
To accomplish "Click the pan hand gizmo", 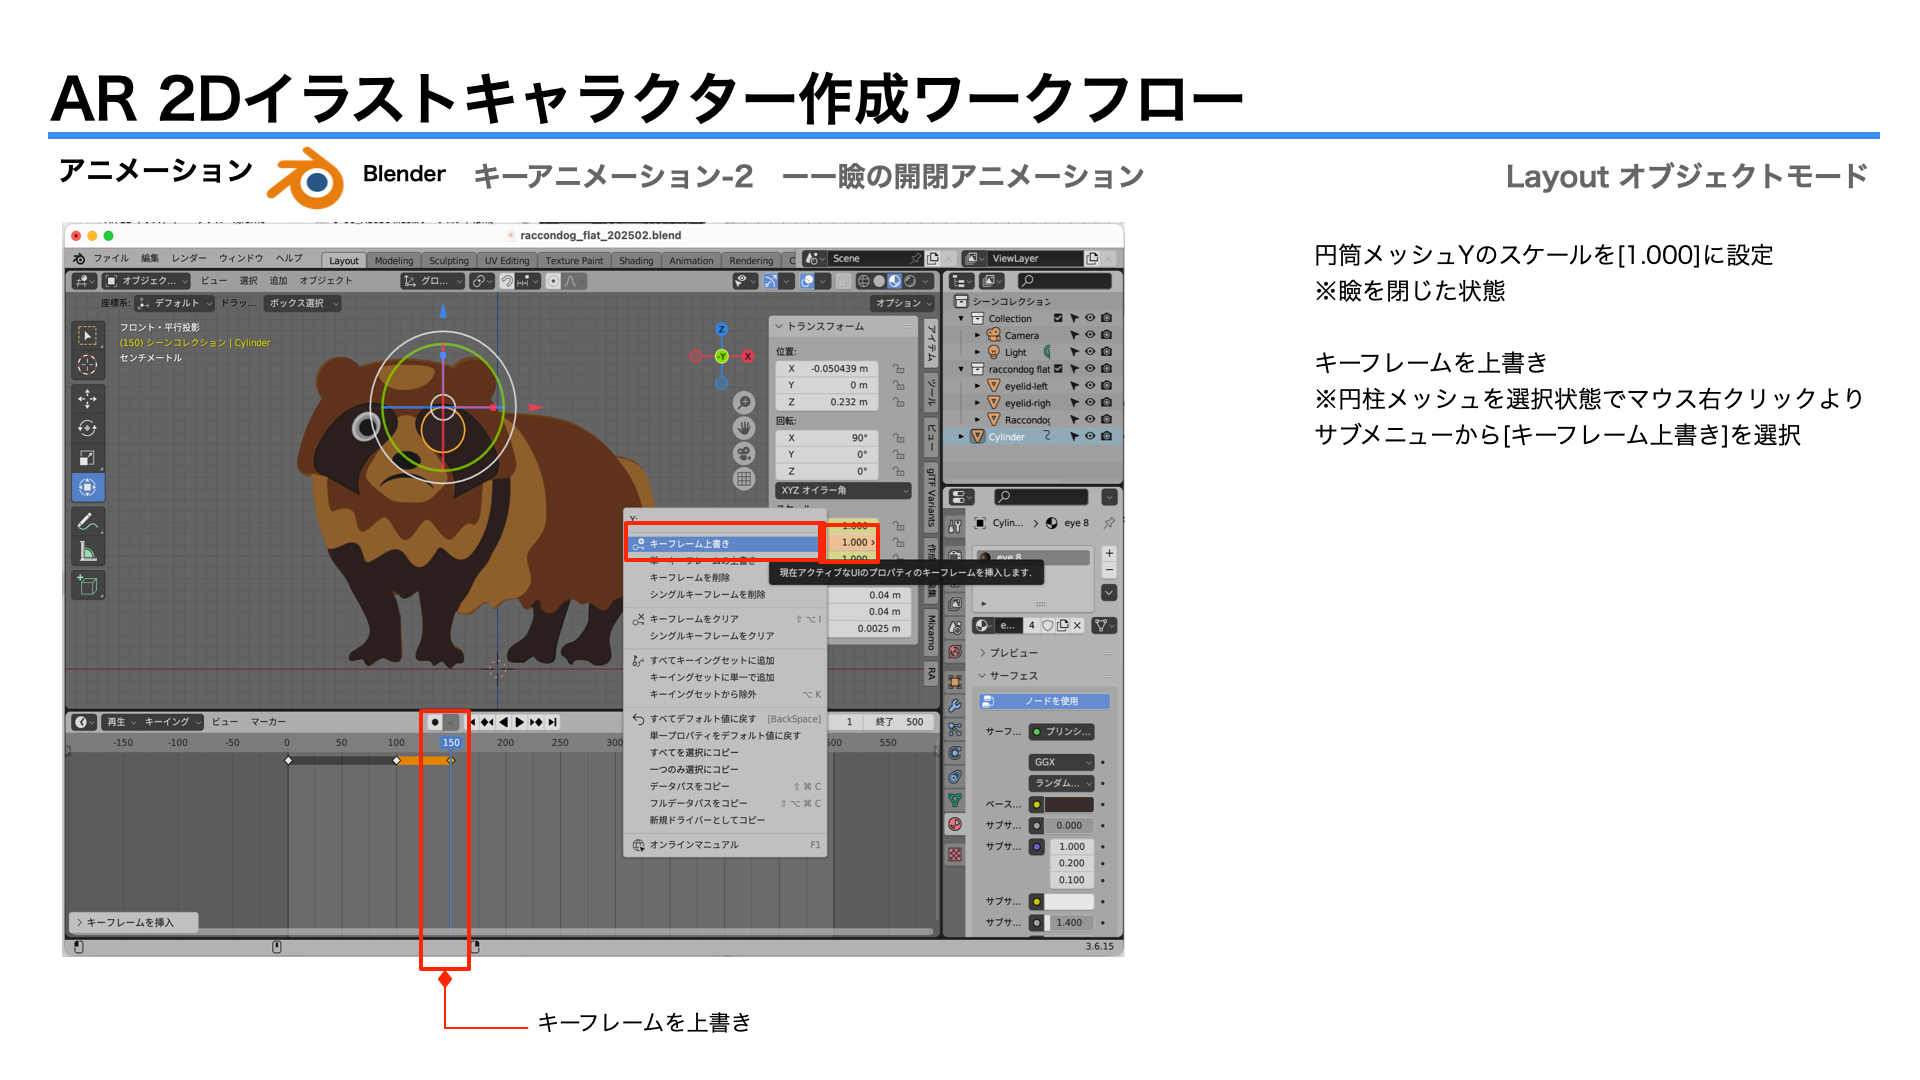I will point(744,428).
